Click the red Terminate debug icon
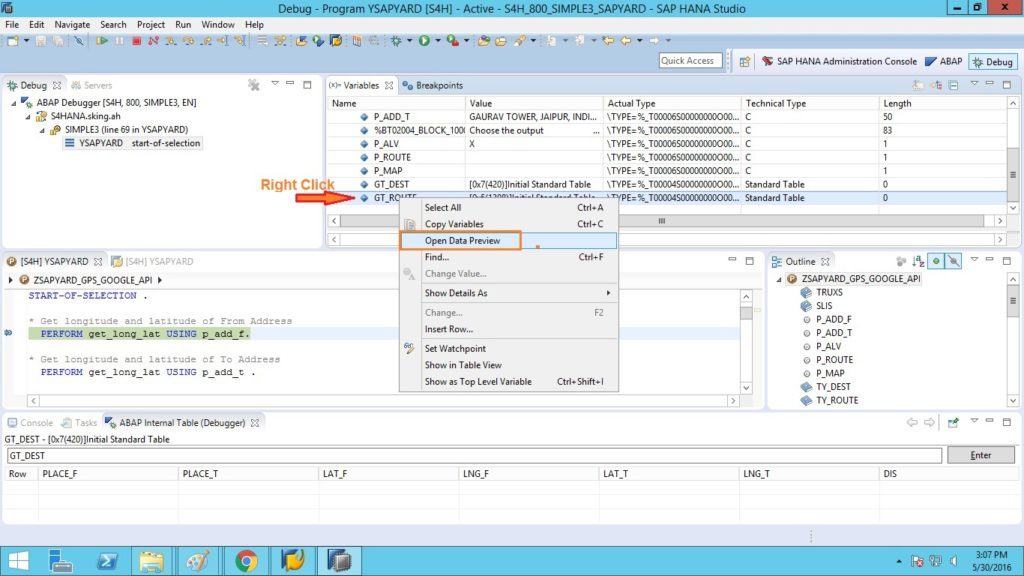This screenshot has width=1024, height=576. (136, 40)
